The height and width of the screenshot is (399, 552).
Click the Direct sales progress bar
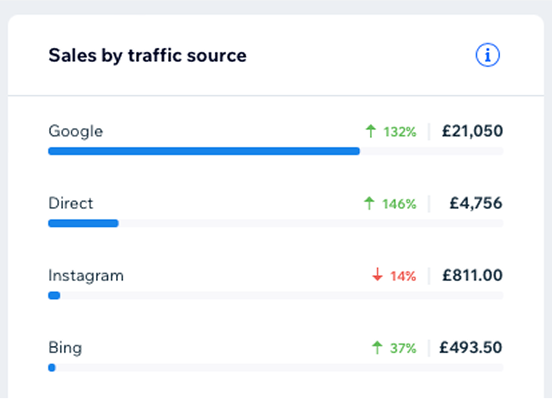[x=276, y=223]
